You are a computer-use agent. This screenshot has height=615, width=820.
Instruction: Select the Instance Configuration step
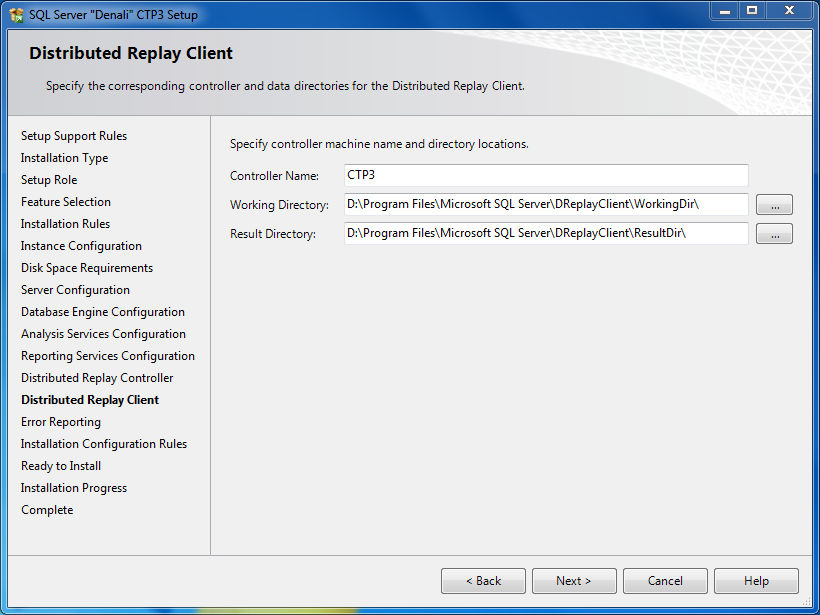coord(81,246)
